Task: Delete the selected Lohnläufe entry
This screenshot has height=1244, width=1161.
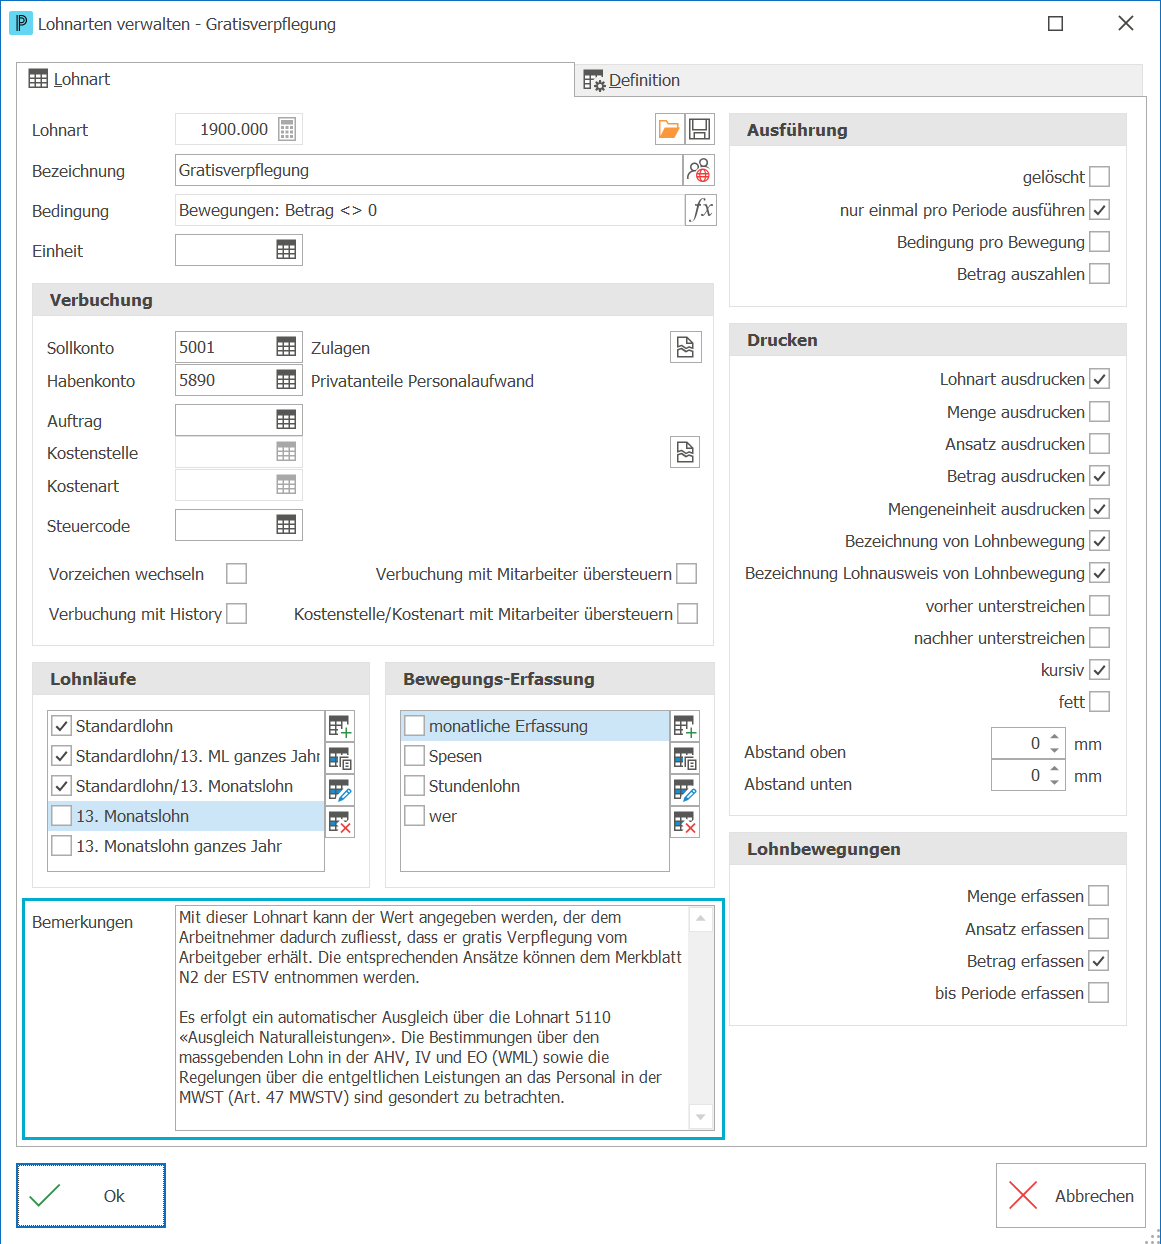Action: 340,822
